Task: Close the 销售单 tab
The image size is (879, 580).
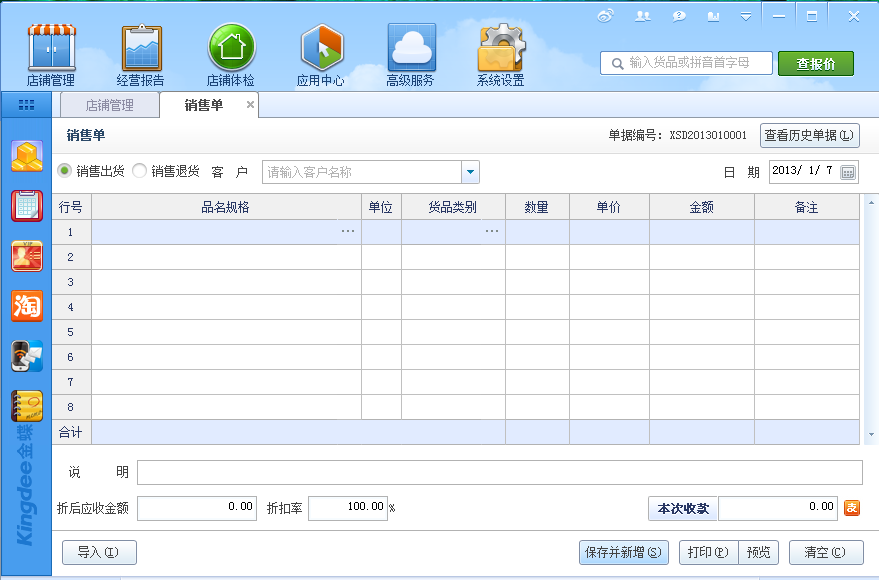Action: (250, 104)
